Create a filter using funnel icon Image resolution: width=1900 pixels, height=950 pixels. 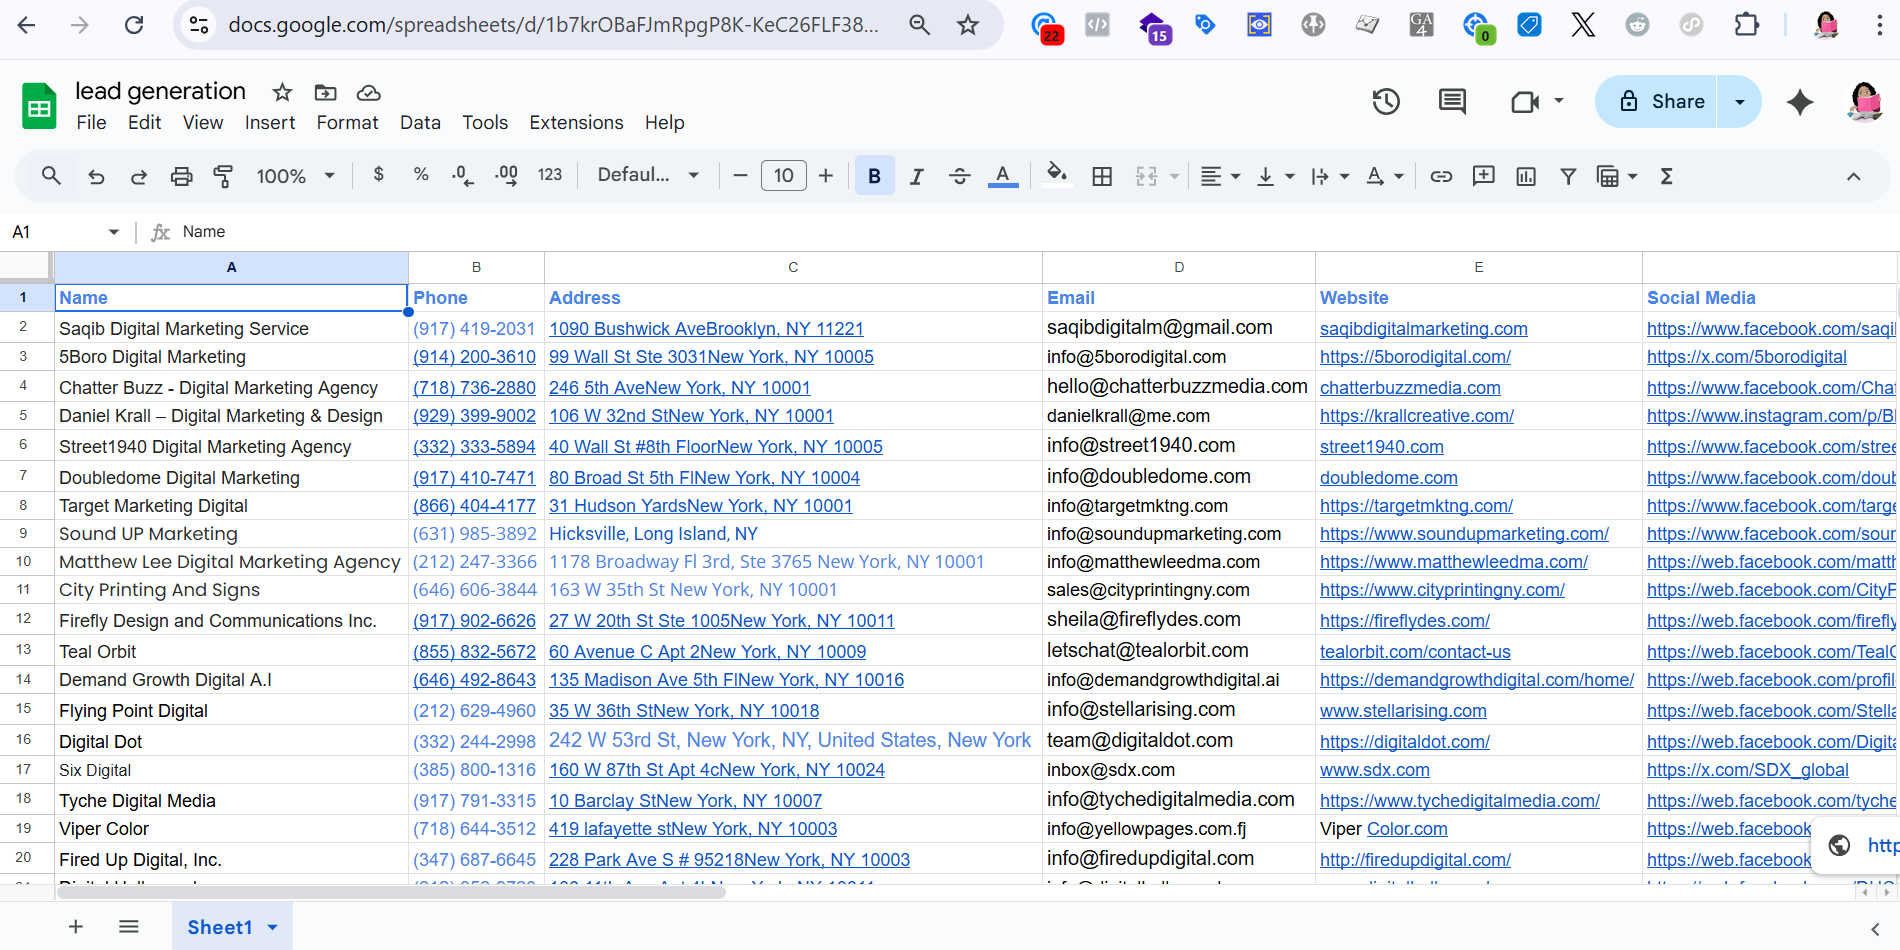(x=1568, y=176)
